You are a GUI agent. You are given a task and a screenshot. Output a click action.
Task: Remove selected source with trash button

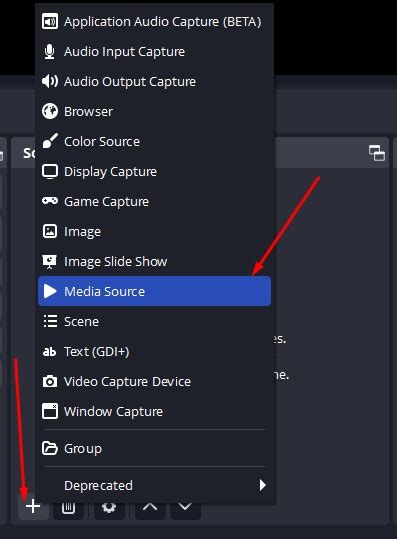[68, 508]
